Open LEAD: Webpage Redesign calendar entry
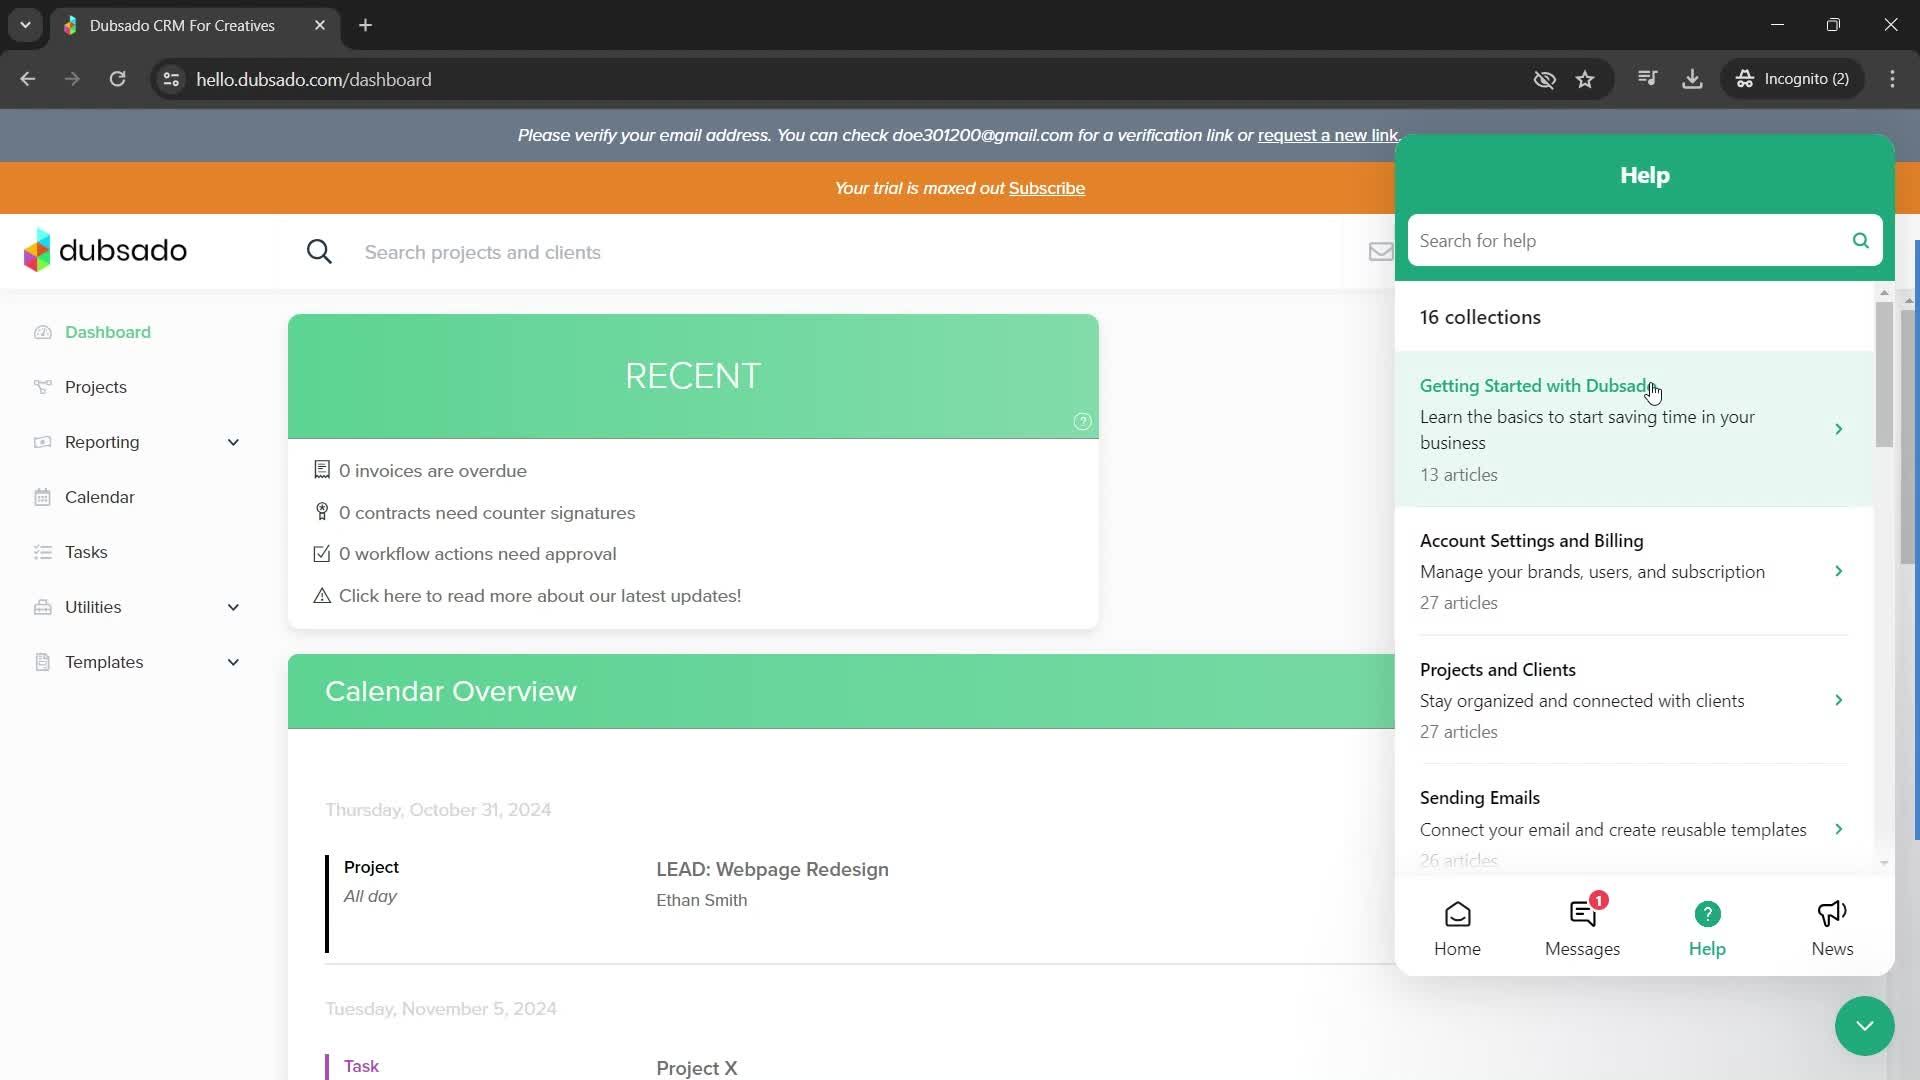Viewport: 1920px width, 1080px height. pos(772,869)
